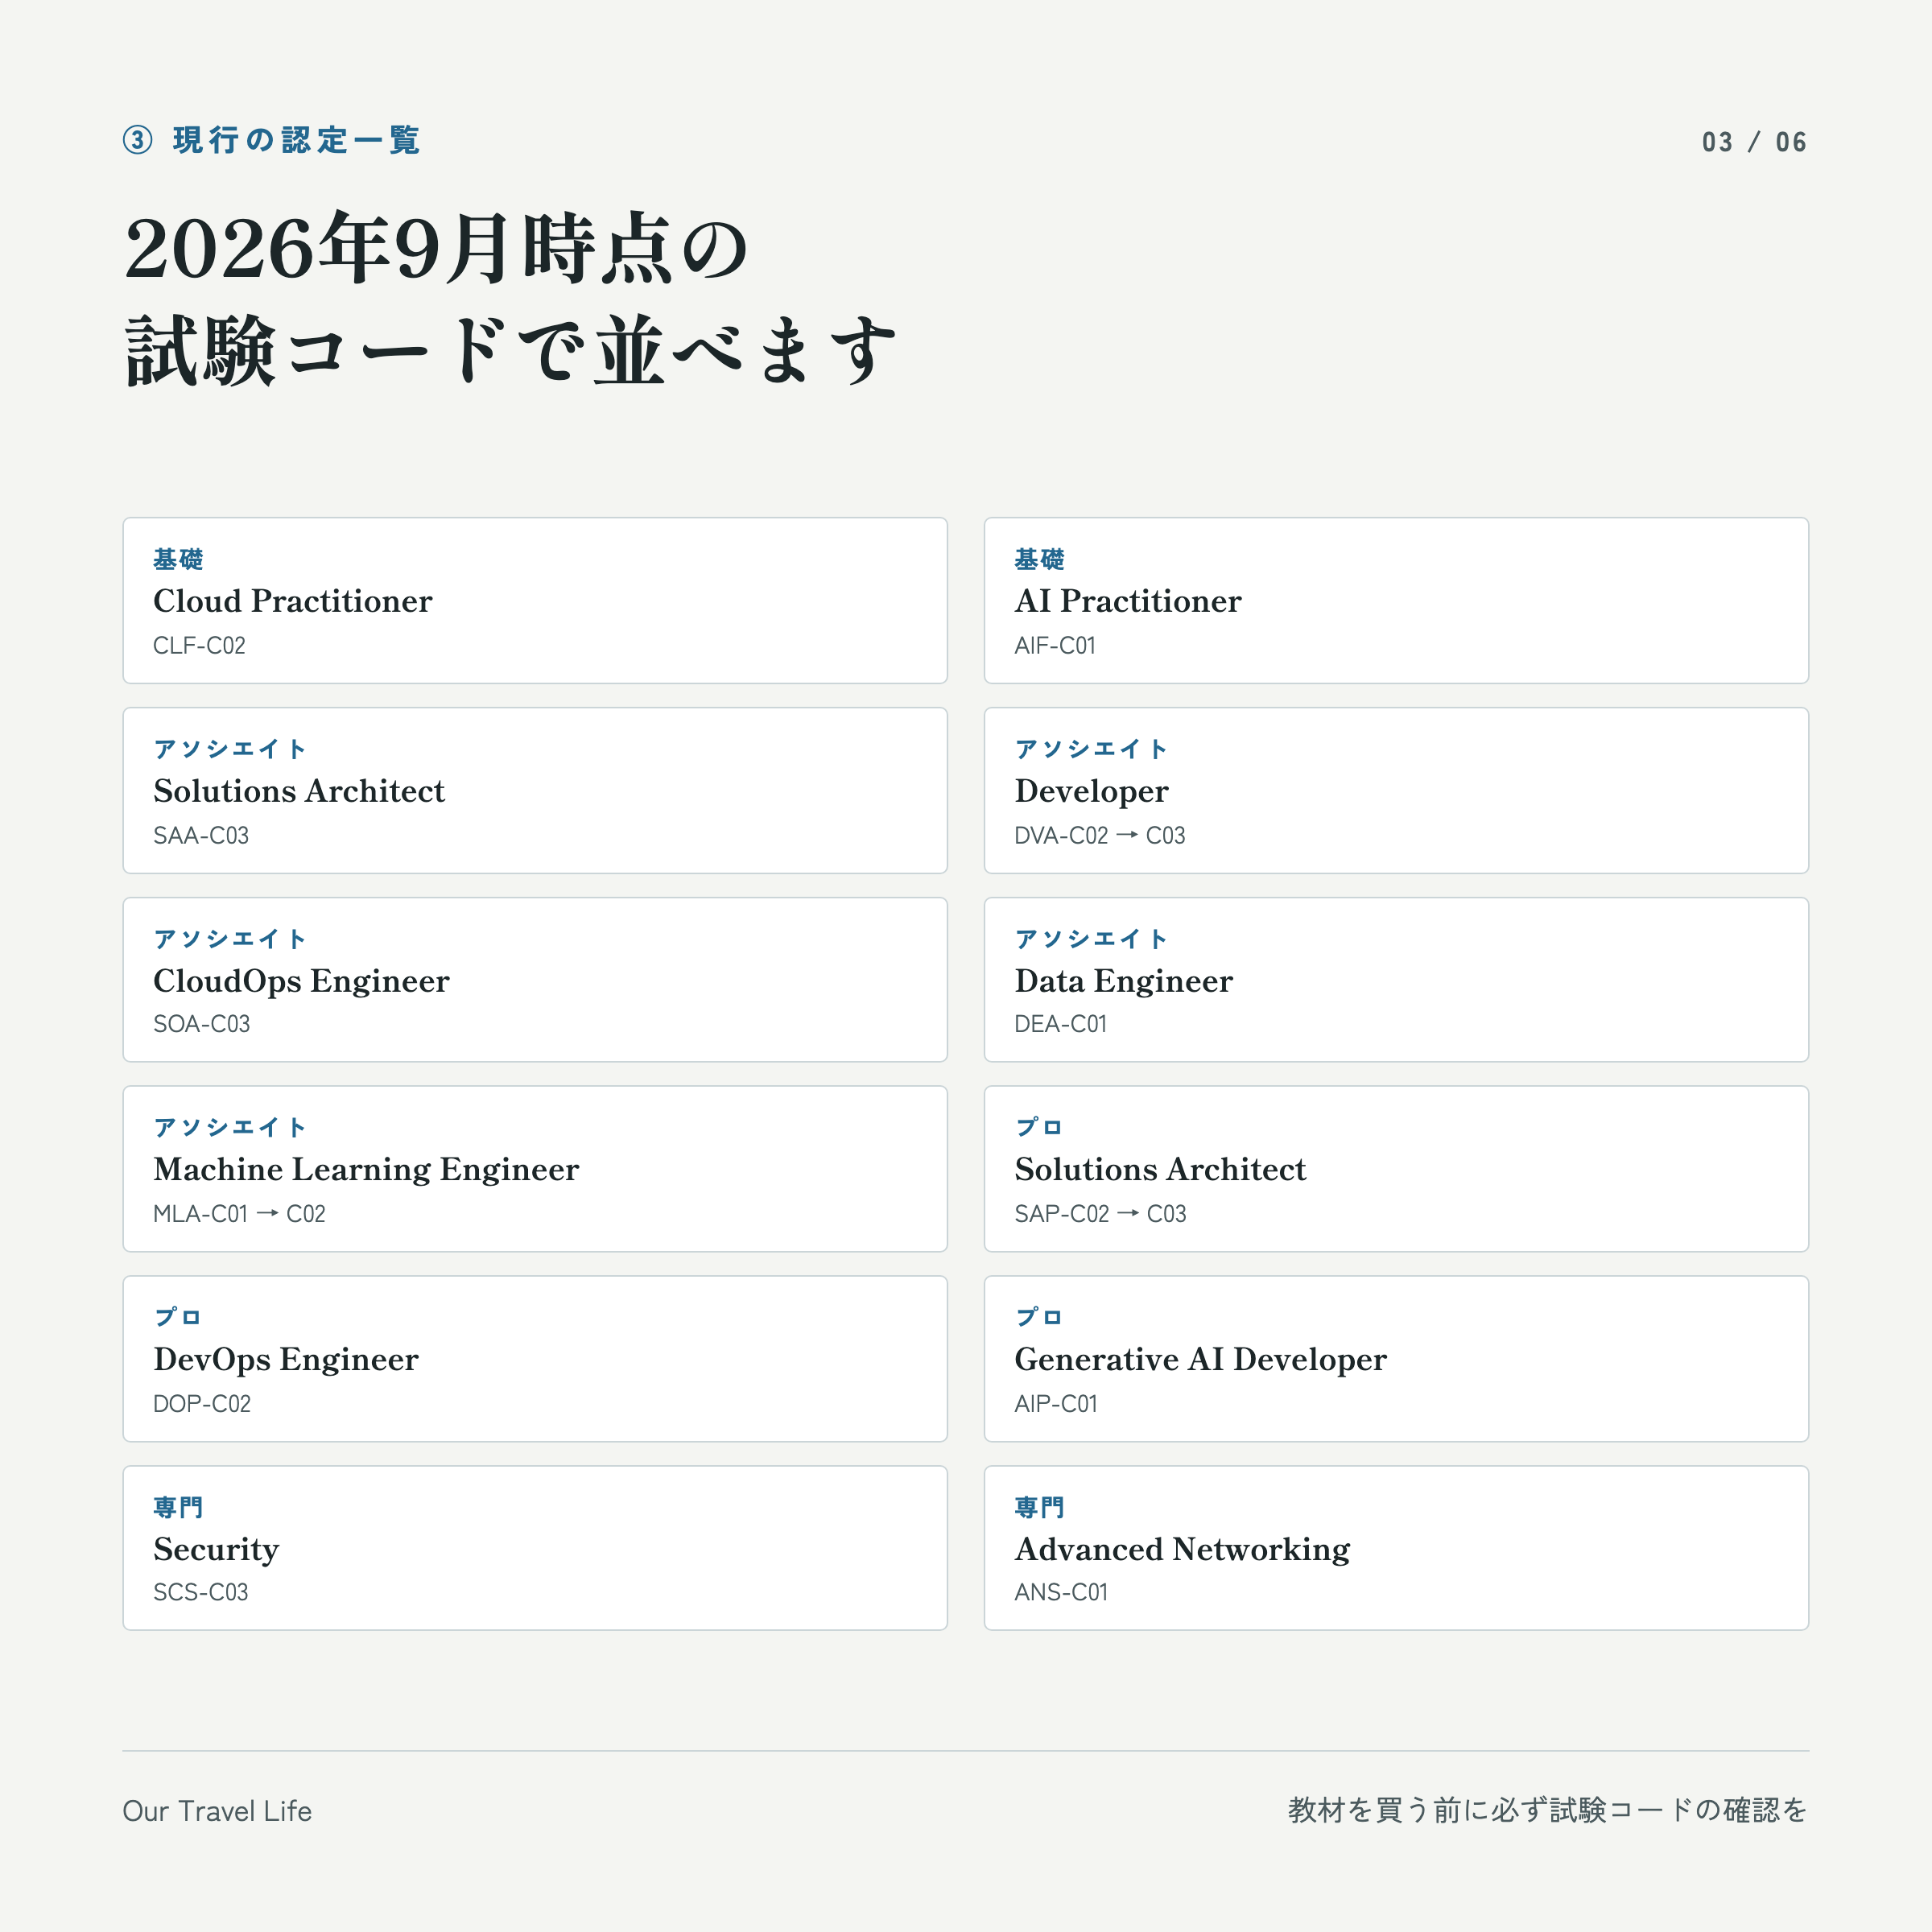The width and height of the screenshot is (1932, 1932).
Task: Click the Our Travel Life footer text
Action: [217, 1811]
